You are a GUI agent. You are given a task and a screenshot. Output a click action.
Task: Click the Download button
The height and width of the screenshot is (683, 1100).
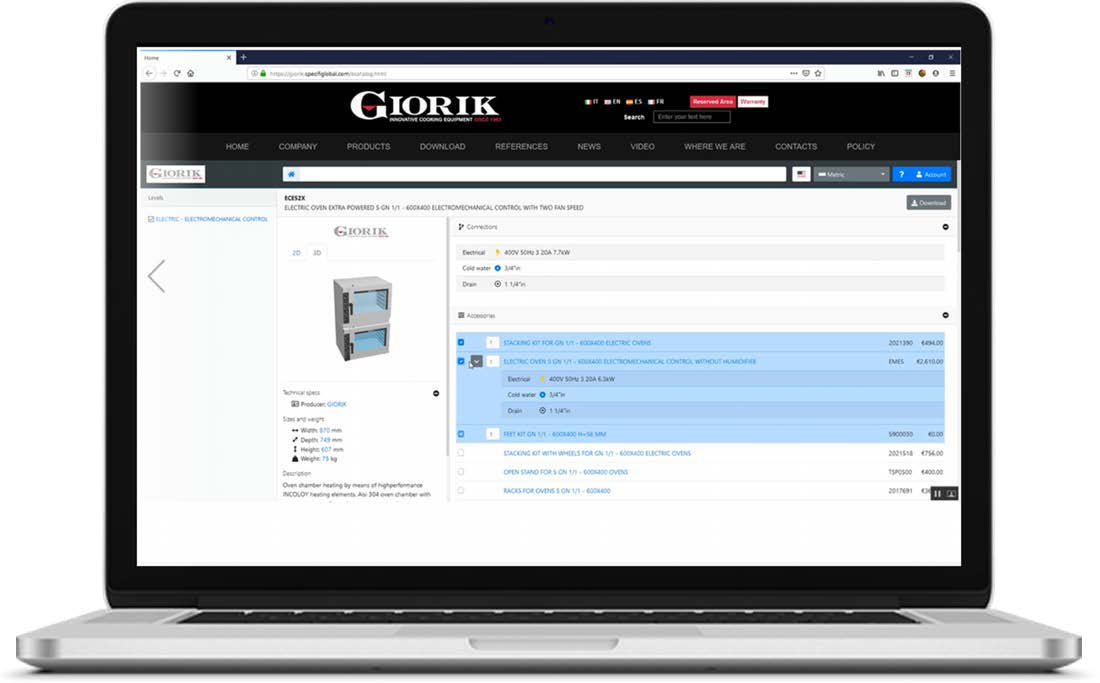(928, 203)
